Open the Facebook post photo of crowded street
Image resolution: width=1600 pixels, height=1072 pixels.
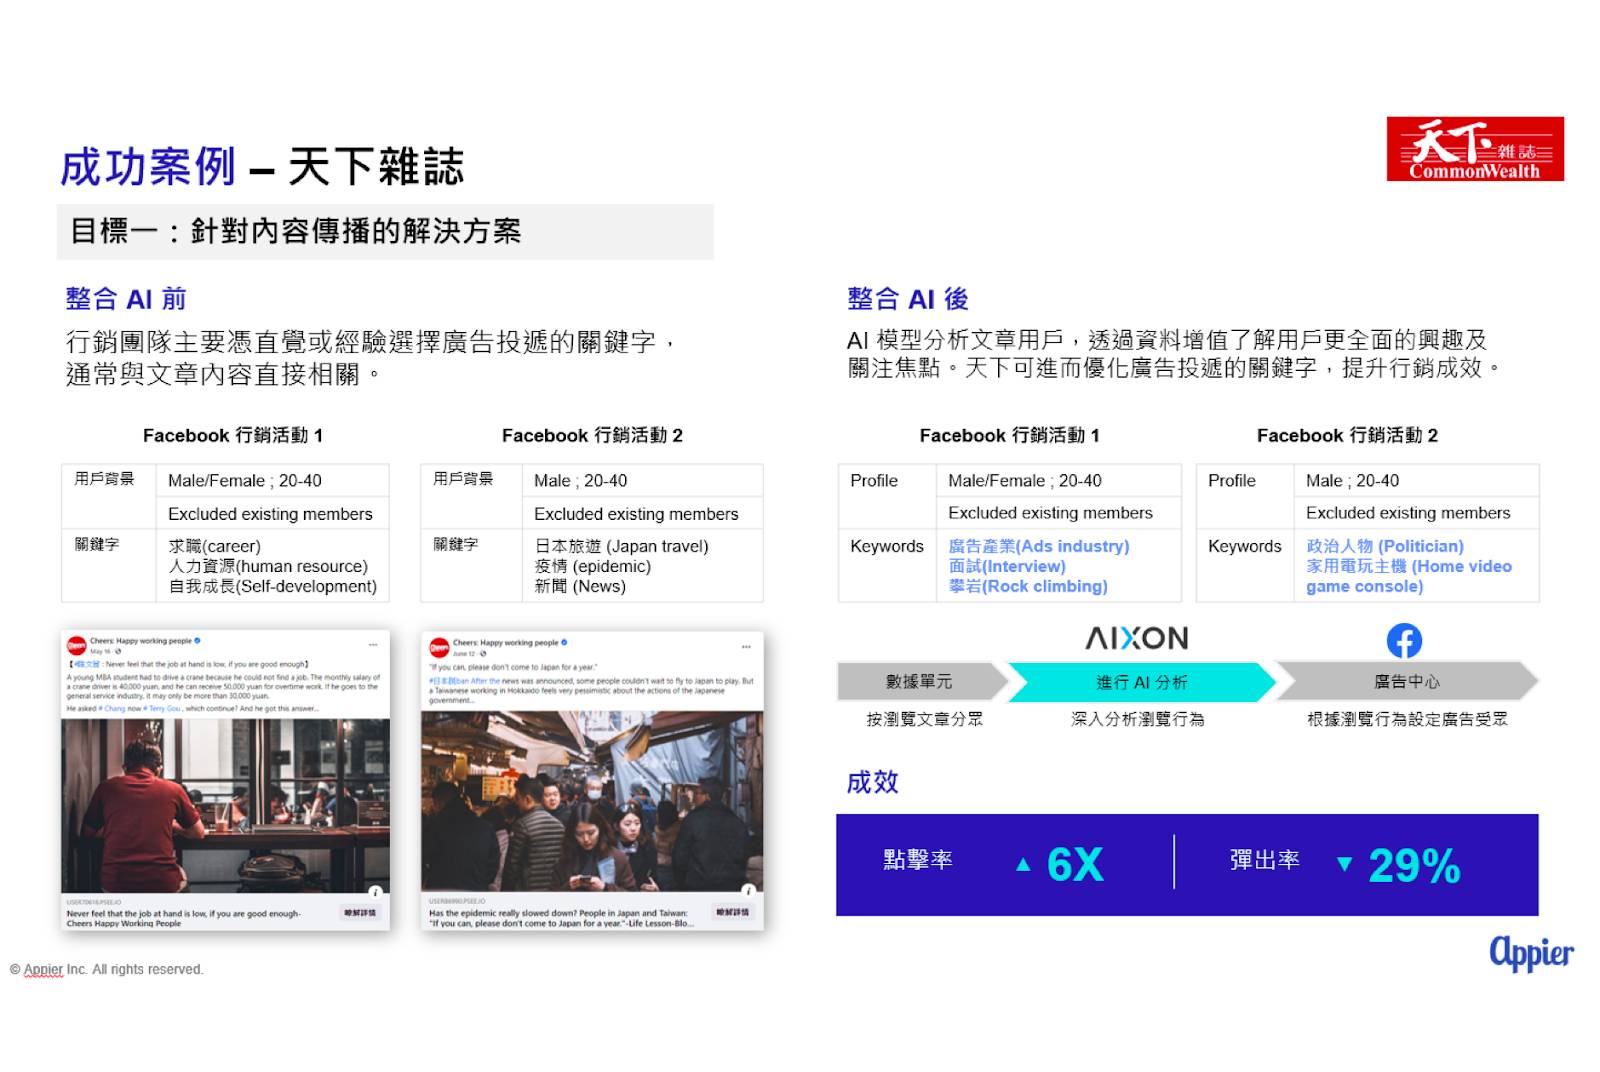pyautogui.click(x=592, y=801)
